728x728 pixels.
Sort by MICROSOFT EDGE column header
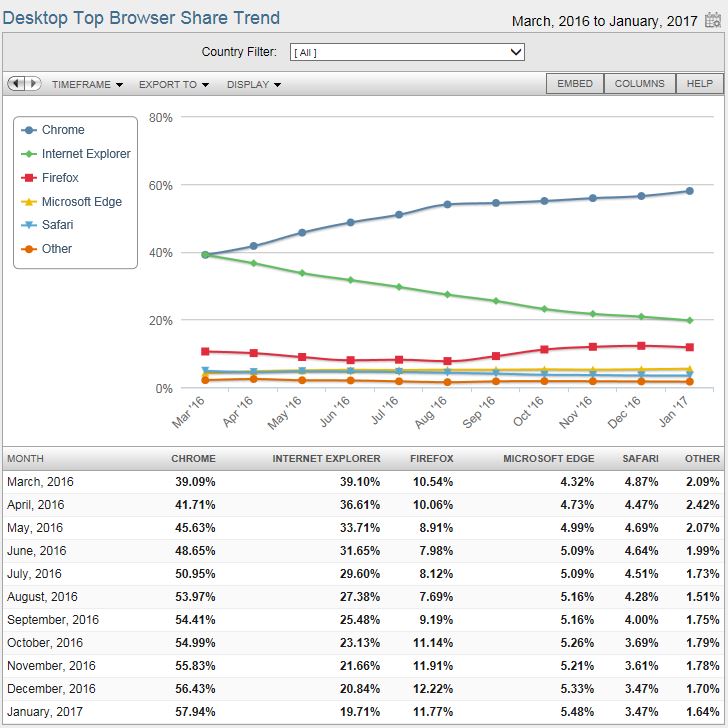(549, 459)
